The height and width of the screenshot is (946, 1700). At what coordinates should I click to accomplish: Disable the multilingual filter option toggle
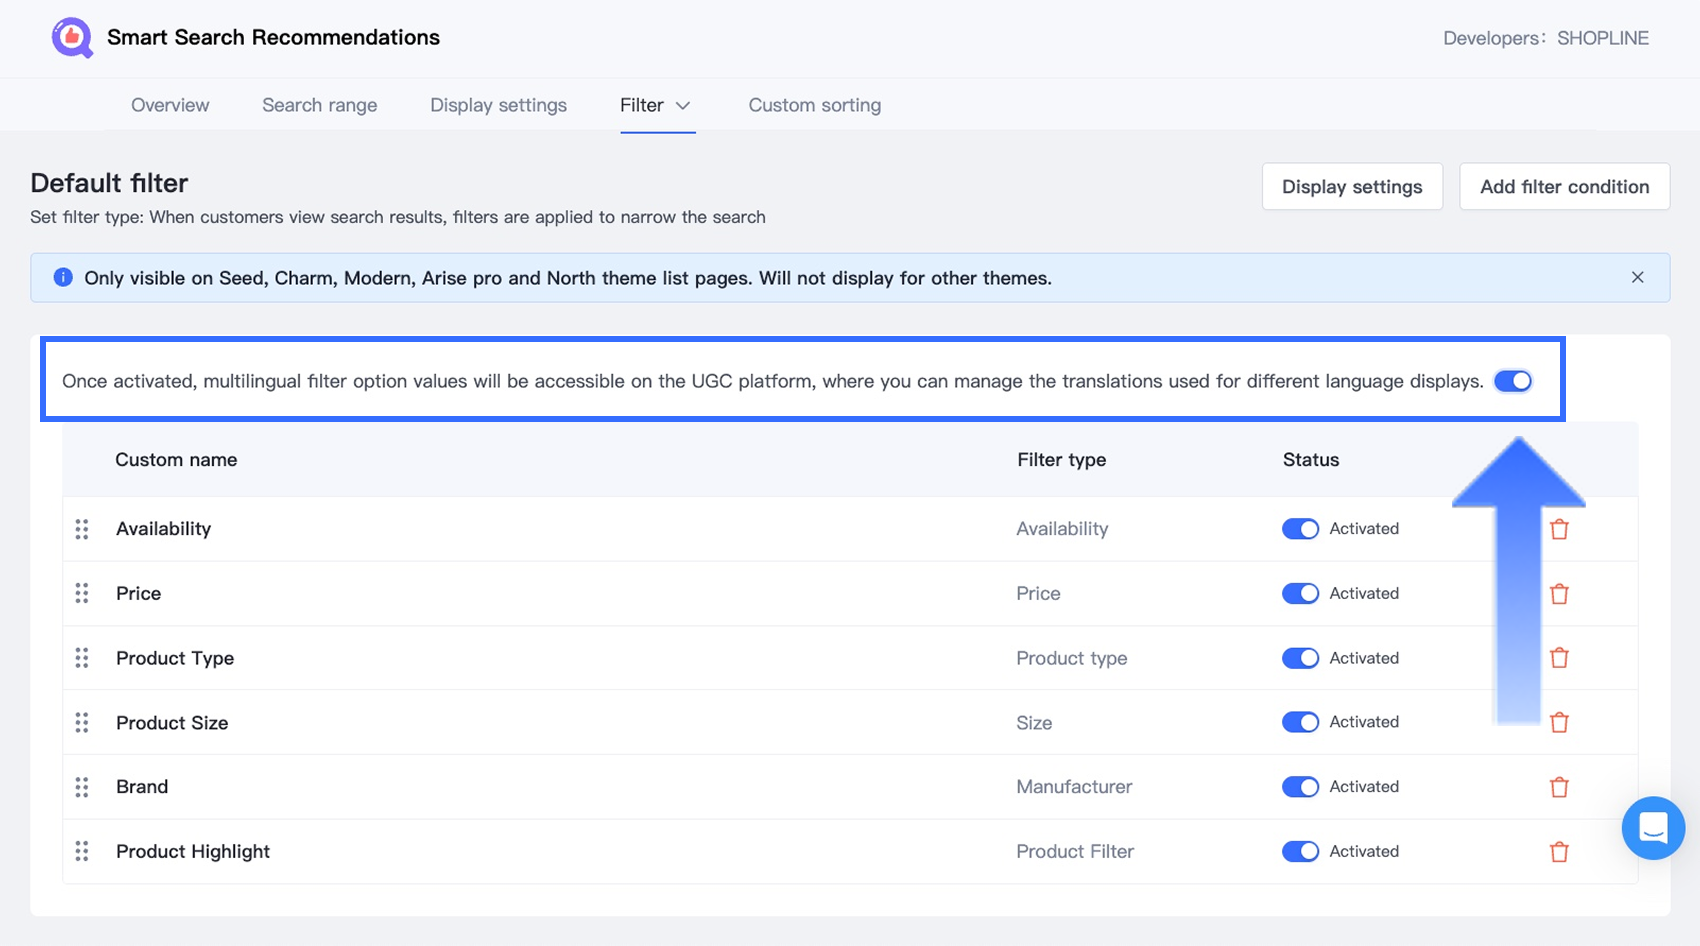pos(1512,381)
